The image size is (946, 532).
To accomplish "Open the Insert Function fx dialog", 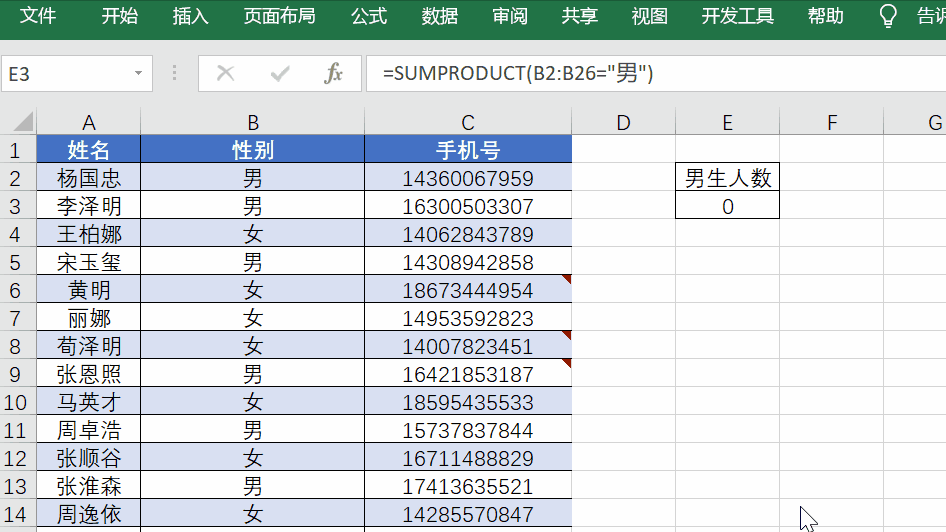I will coord(333,74).
